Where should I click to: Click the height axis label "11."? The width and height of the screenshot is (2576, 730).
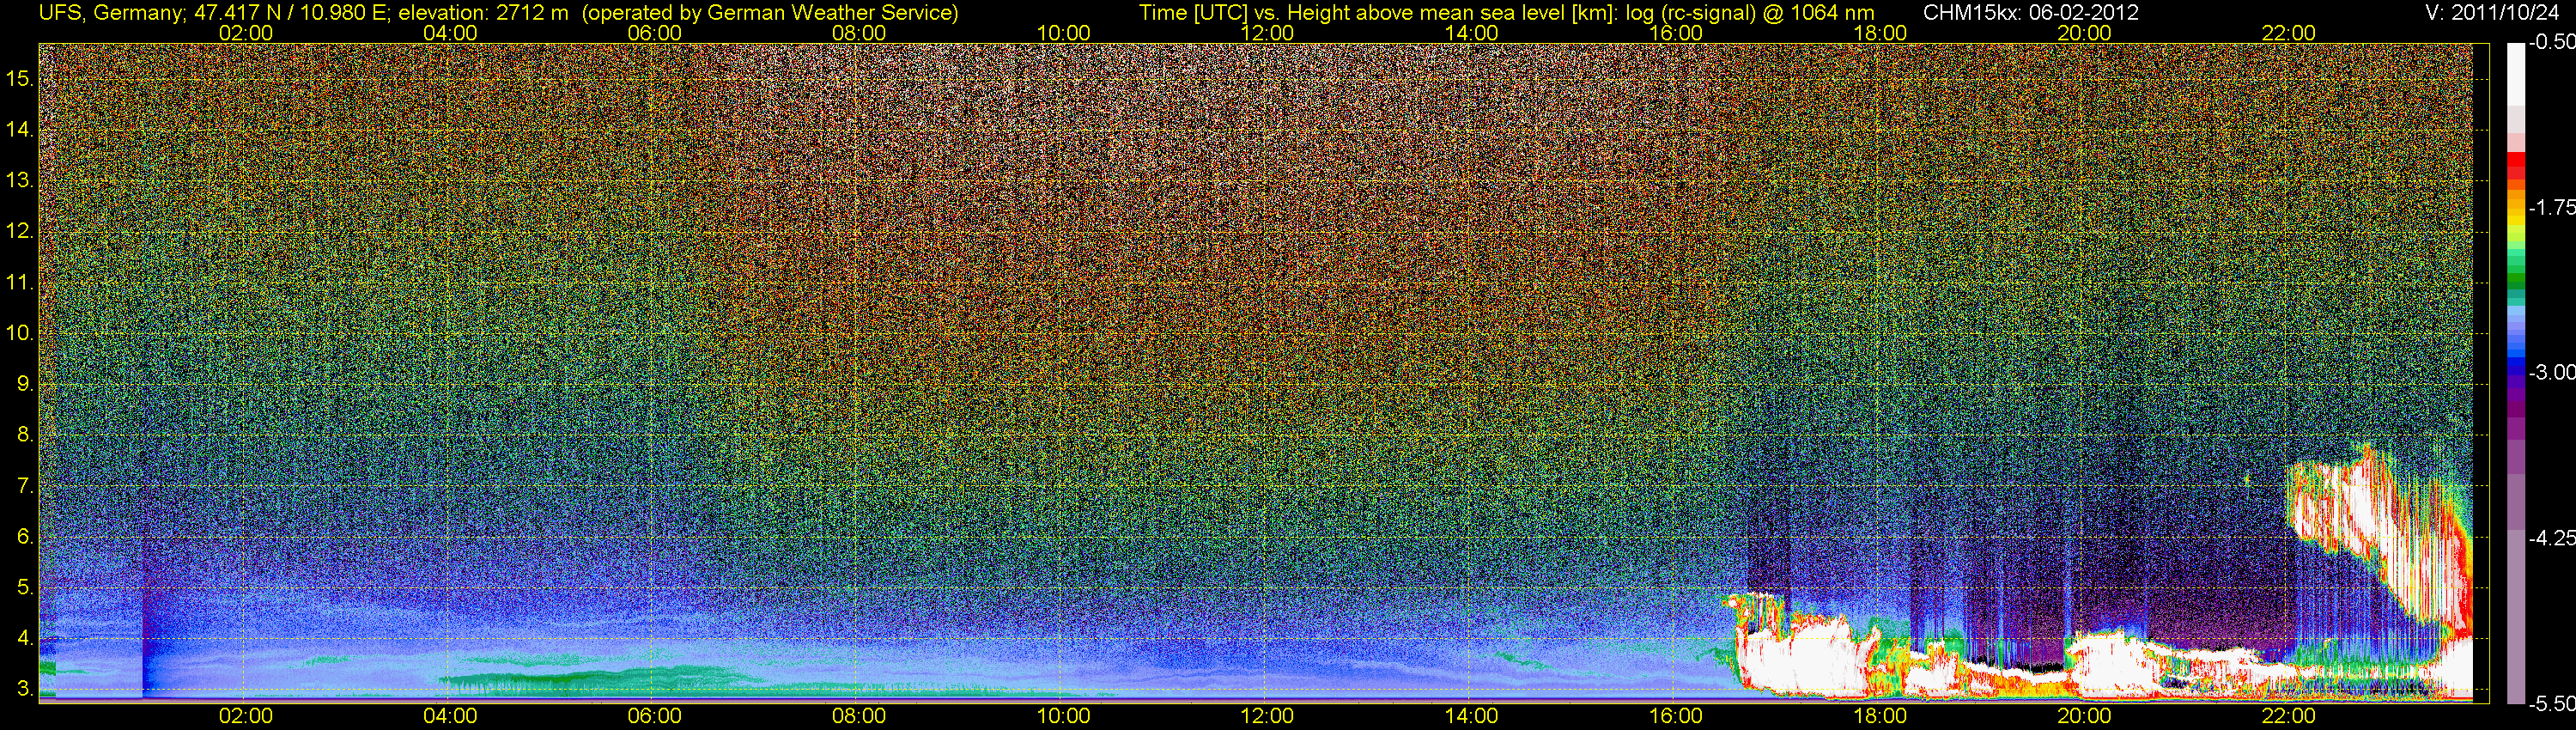click(x=20, y=282)
